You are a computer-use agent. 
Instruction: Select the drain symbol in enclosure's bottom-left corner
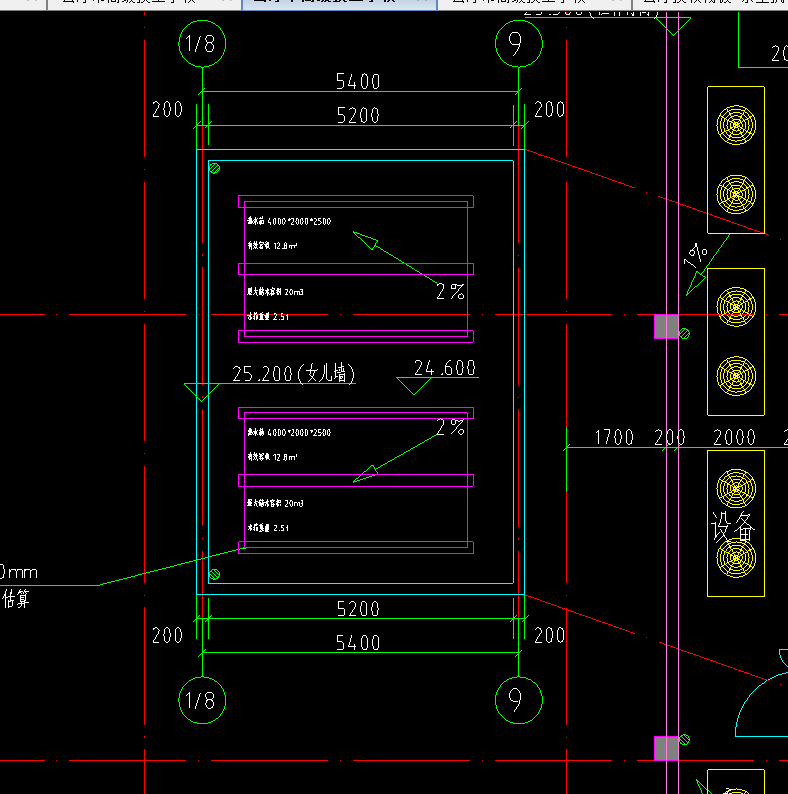coord(215,574)
